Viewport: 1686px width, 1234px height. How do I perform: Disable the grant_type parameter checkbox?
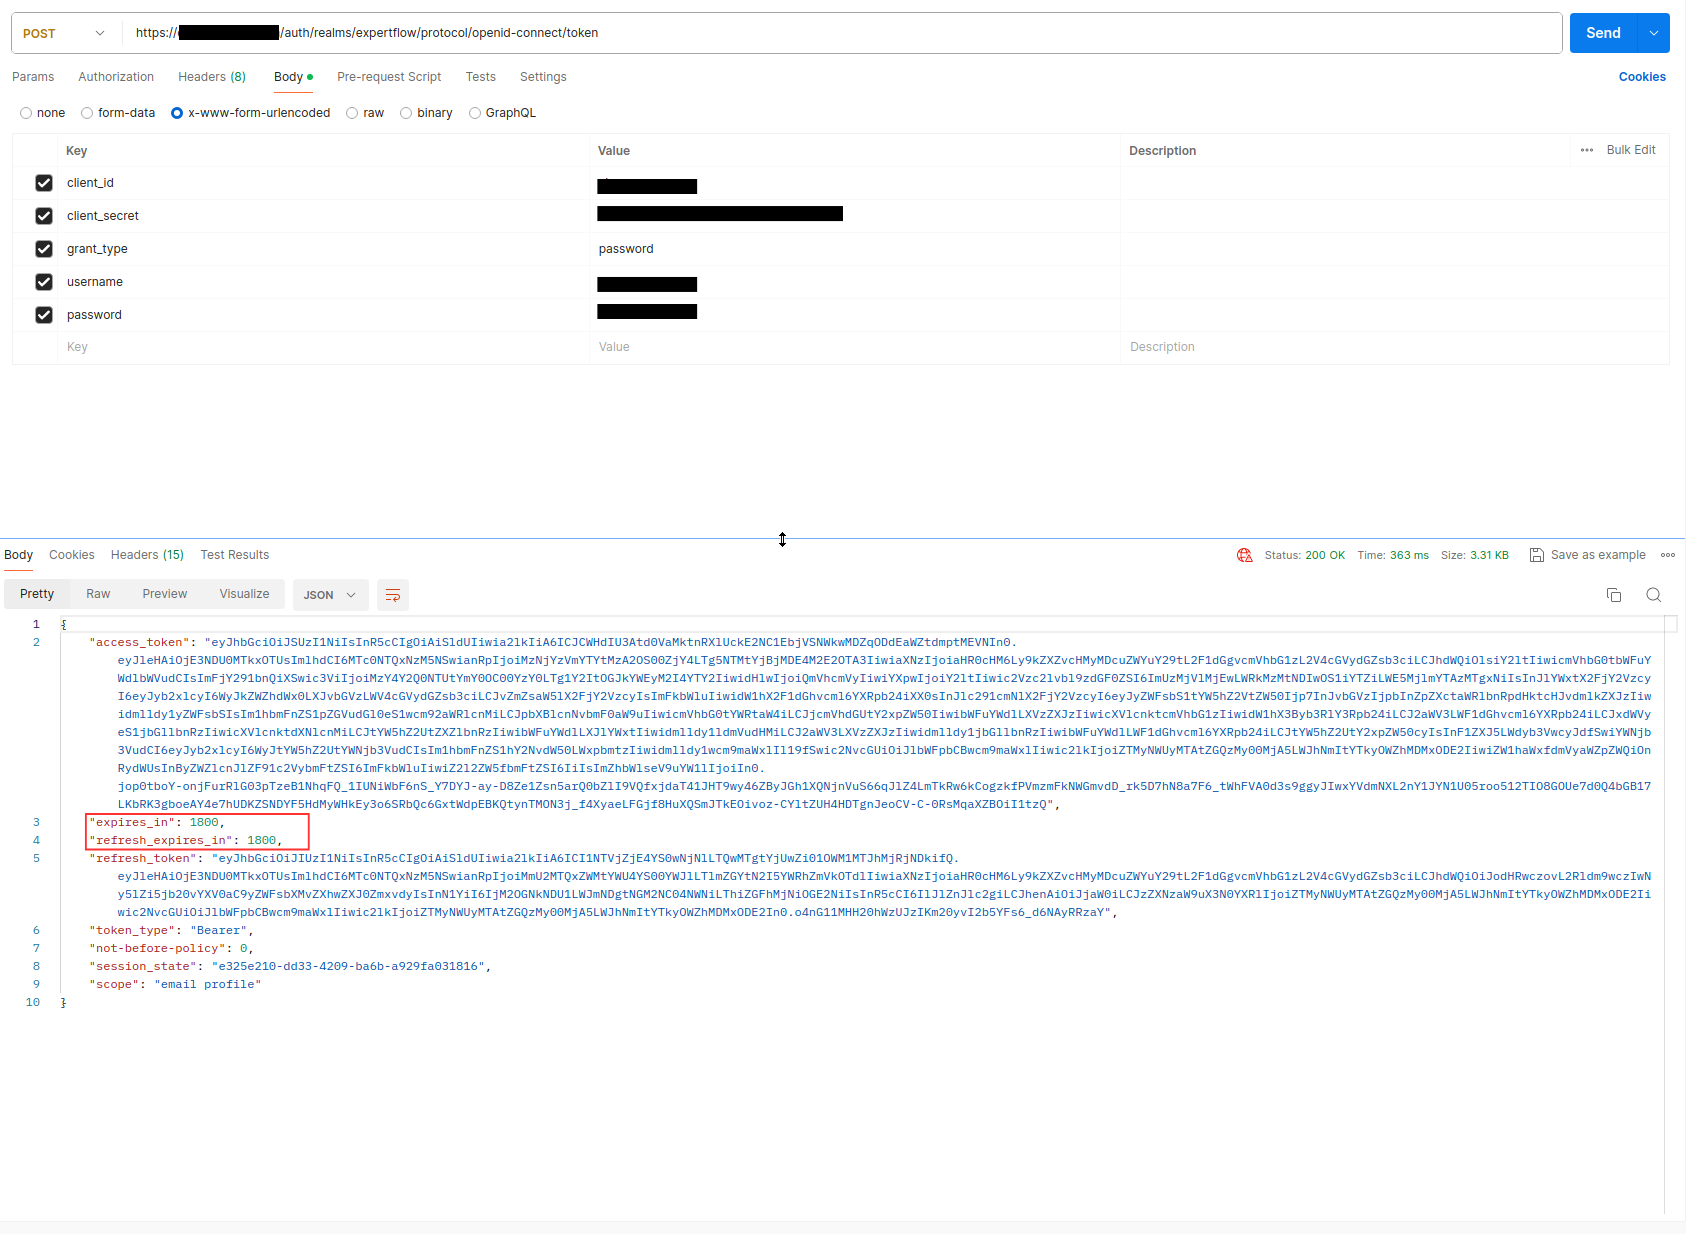[44, 249]
